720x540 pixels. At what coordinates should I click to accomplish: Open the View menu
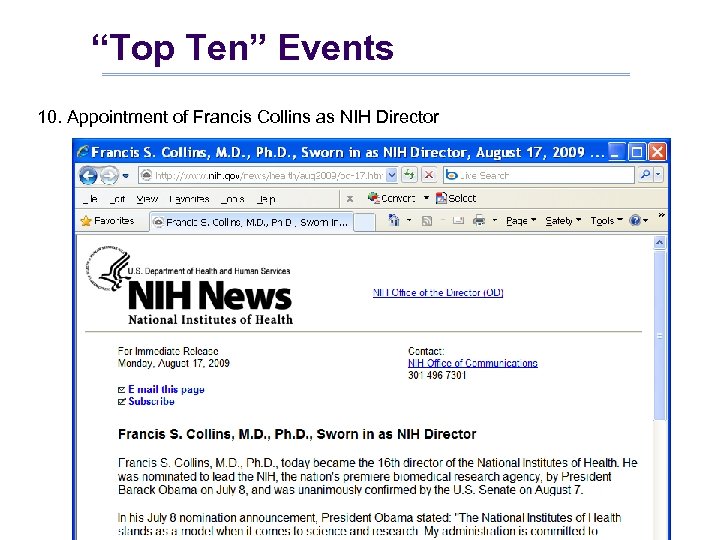click(147, 199)
